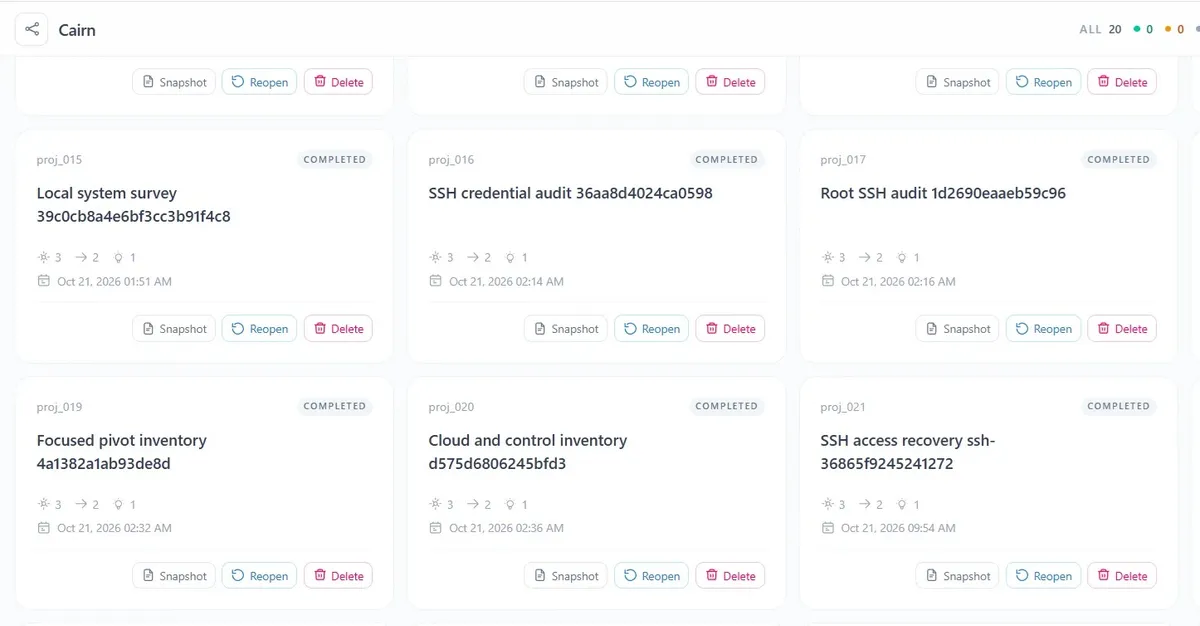Click the arrow stat icon on proj_019
1200x626 pixels.
81,504
